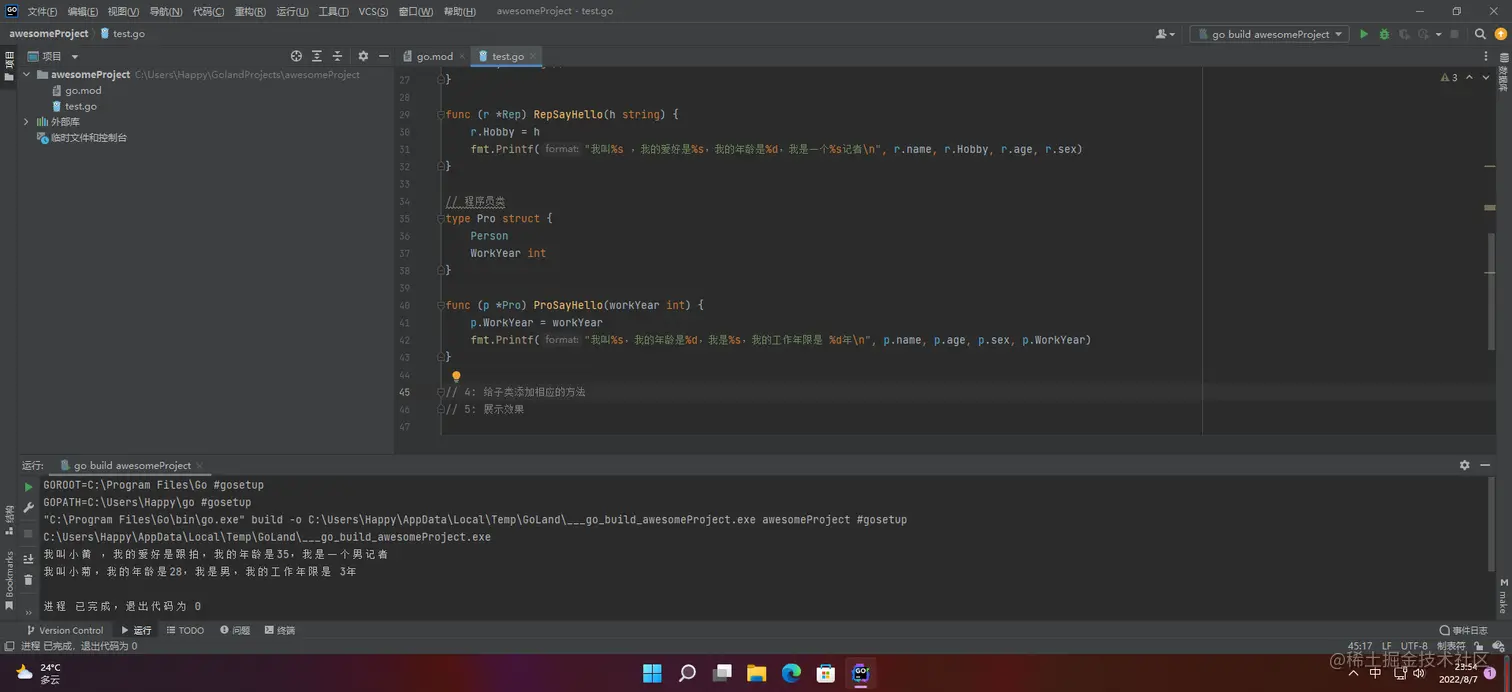
Task: Clear run output with trash icon
Action: point(28,580)
